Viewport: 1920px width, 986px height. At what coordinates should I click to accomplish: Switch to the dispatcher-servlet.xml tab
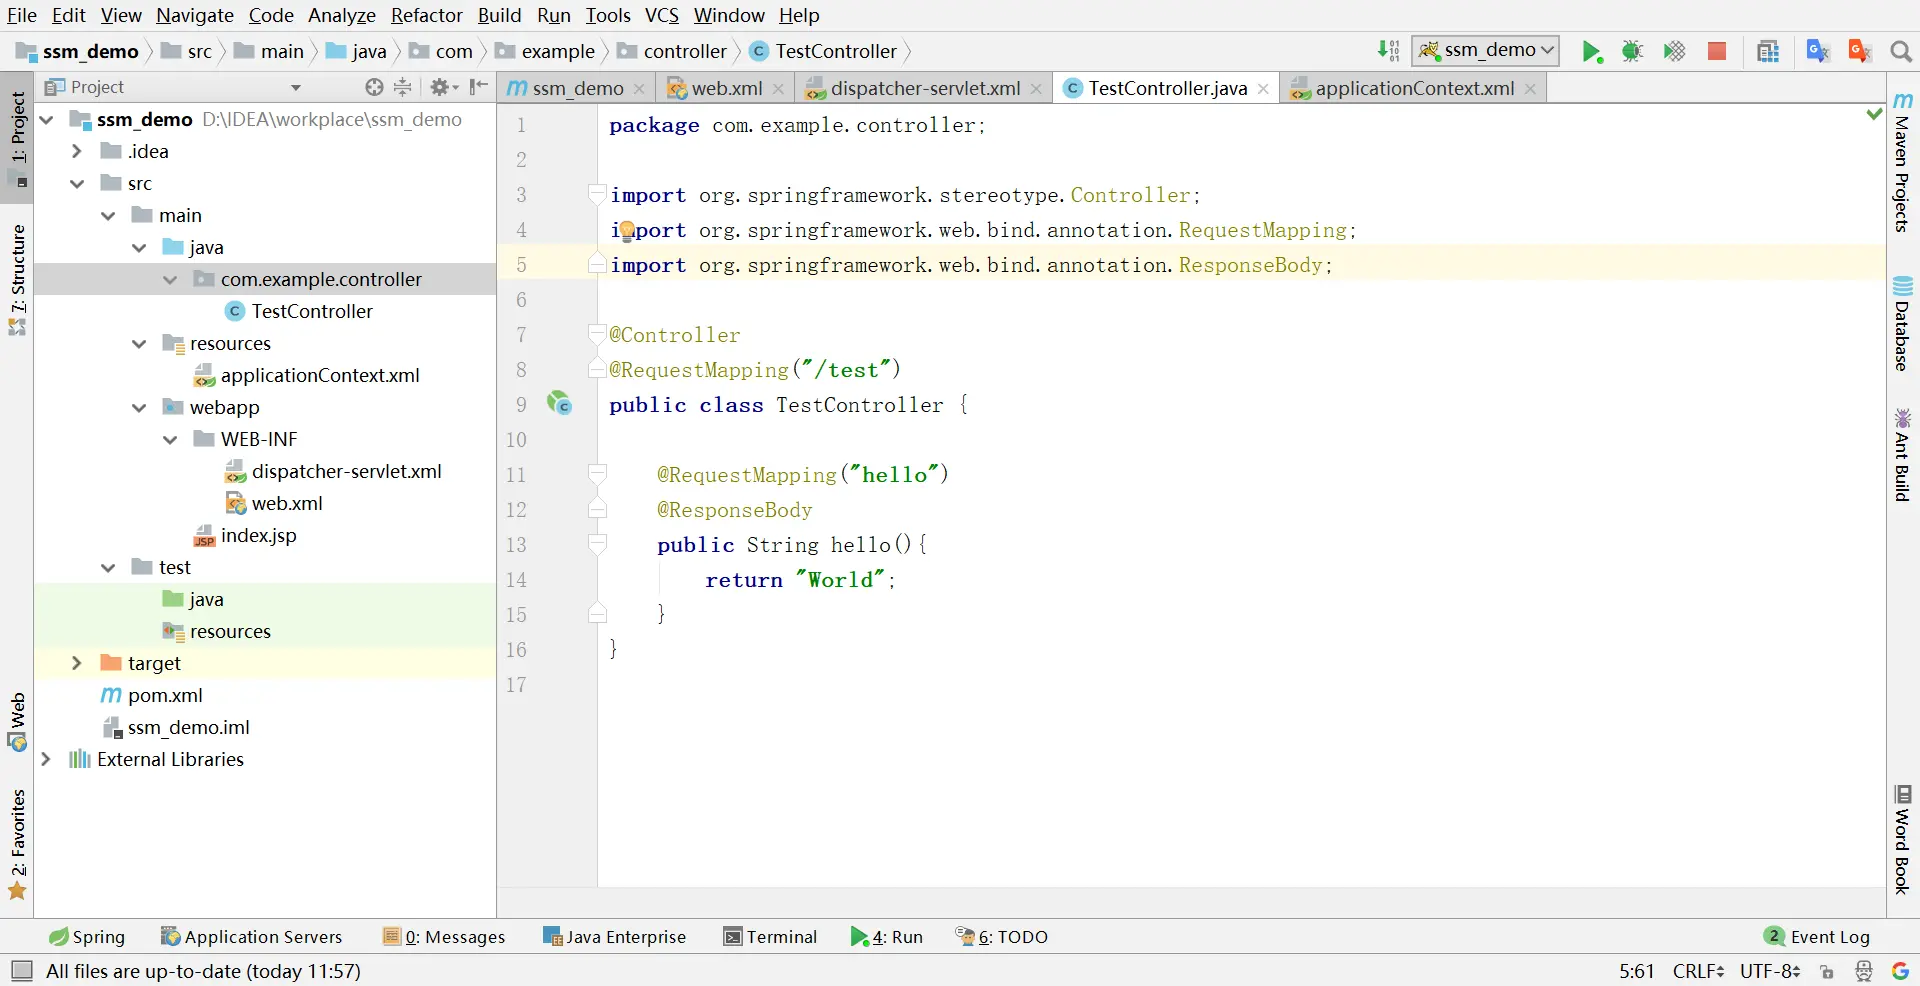(924, 88)
